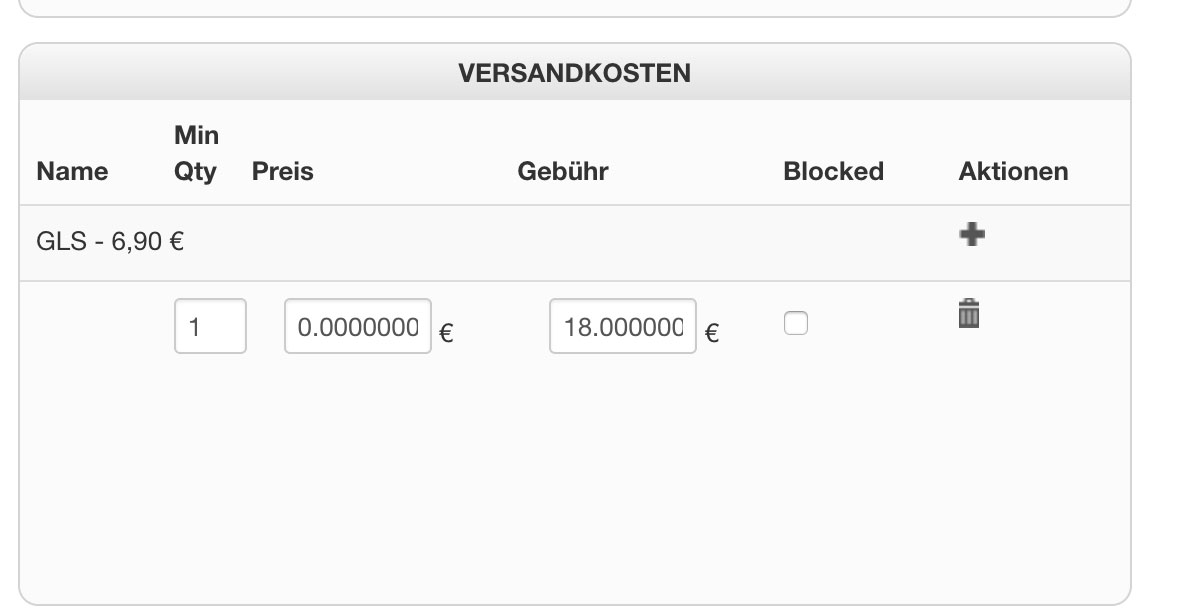Click the Blocked column header
Image resolution: width=1188 pixels, height=612 pixels.
coord(833,171)
